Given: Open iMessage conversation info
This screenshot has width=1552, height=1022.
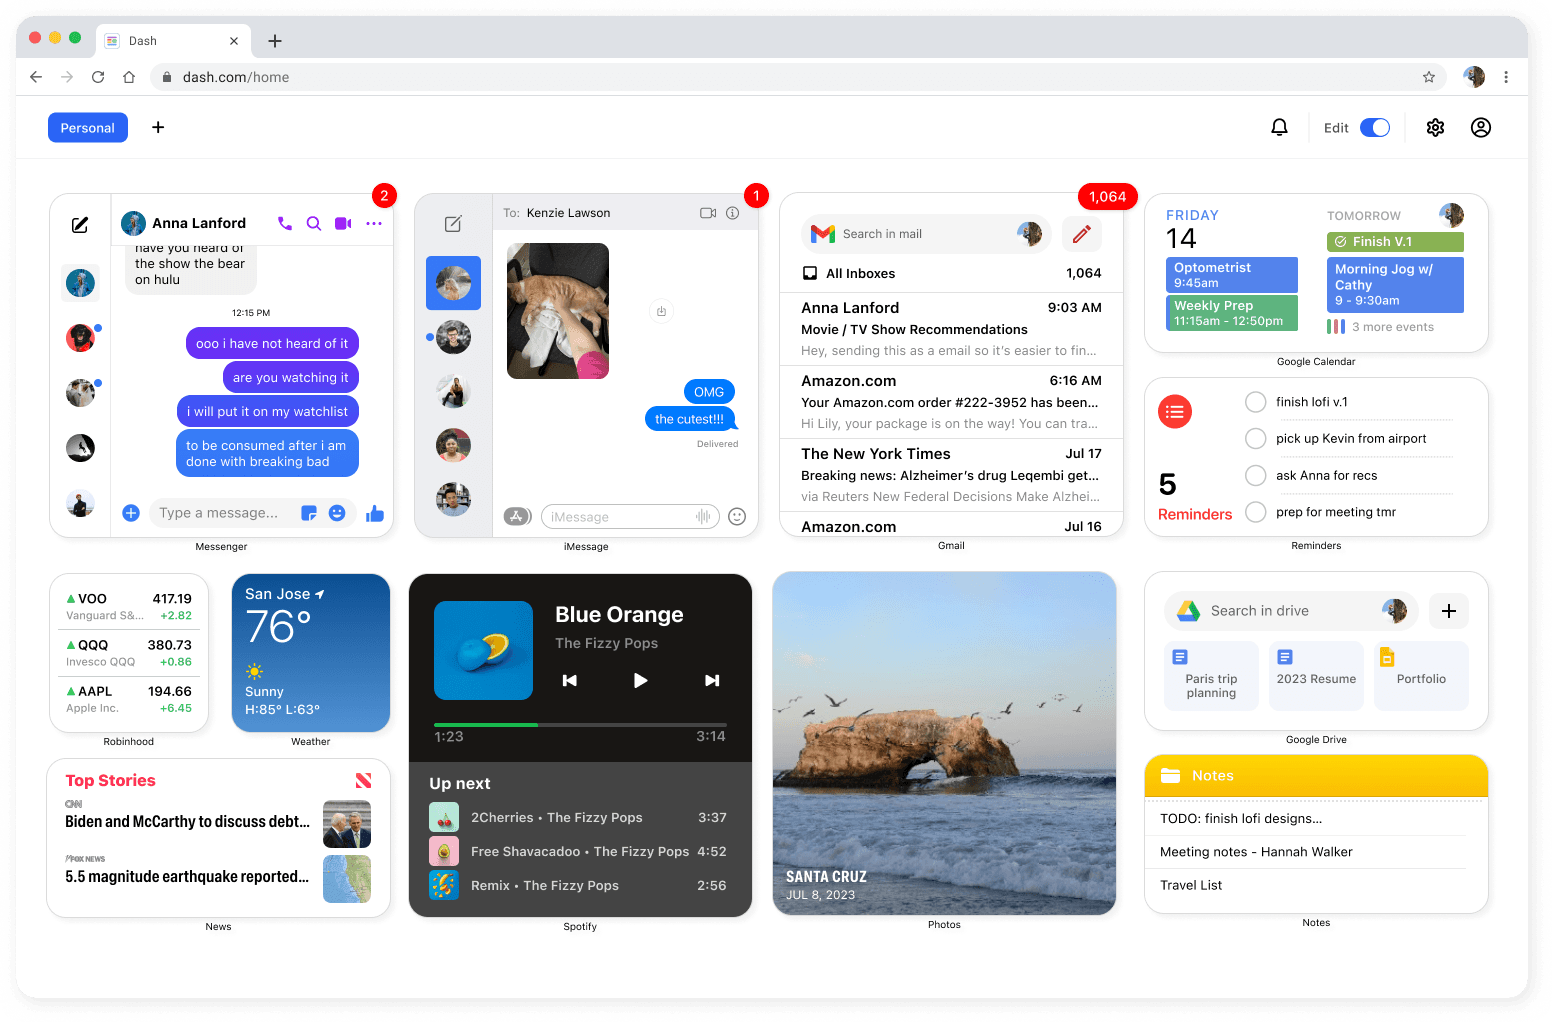Looking at the screenshot, I should click(x=732, y=213).
